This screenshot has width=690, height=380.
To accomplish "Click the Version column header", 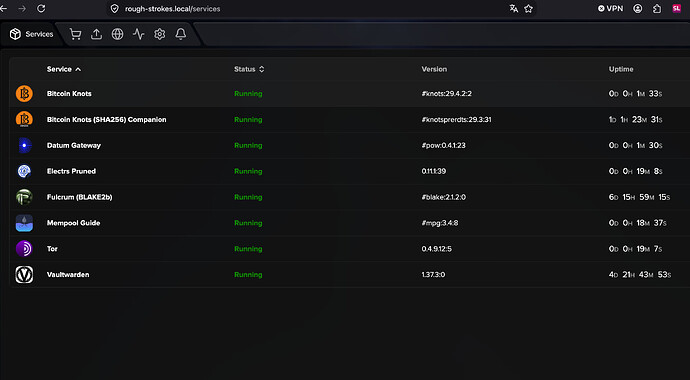I will [434, 69].
